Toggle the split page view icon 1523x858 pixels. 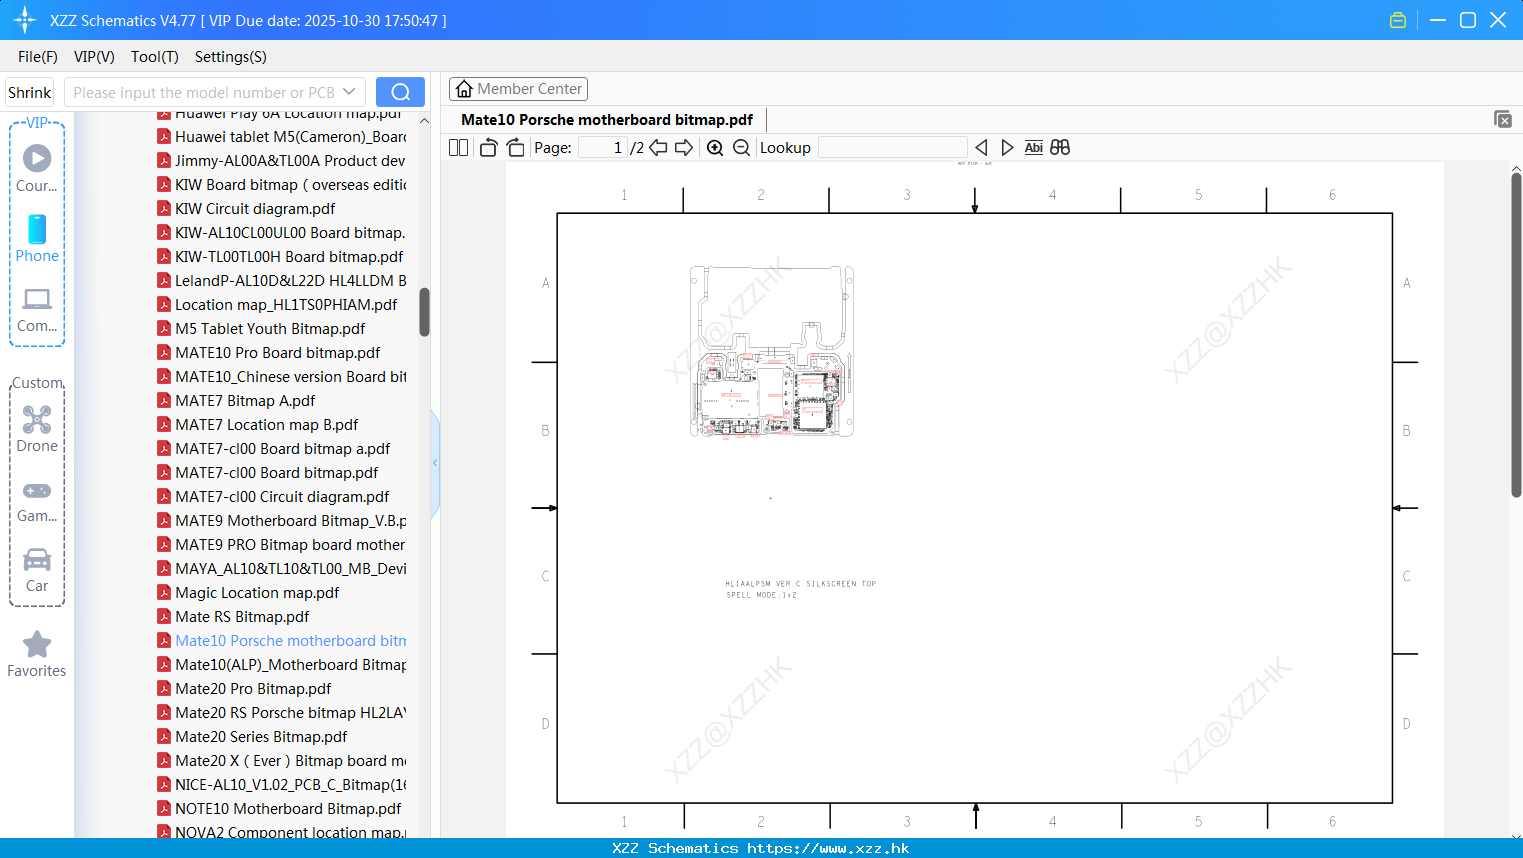coord(458,148)
